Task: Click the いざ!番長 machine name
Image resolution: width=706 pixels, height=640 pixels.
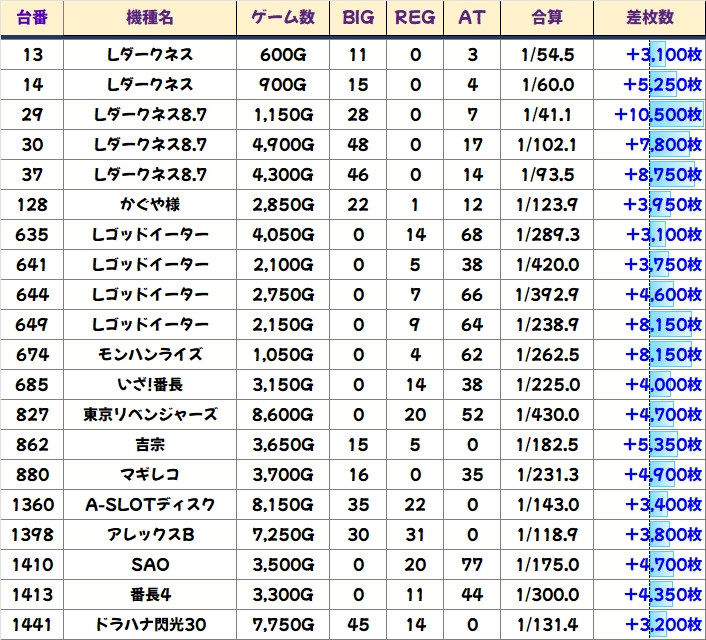Action: coord(150,385)
